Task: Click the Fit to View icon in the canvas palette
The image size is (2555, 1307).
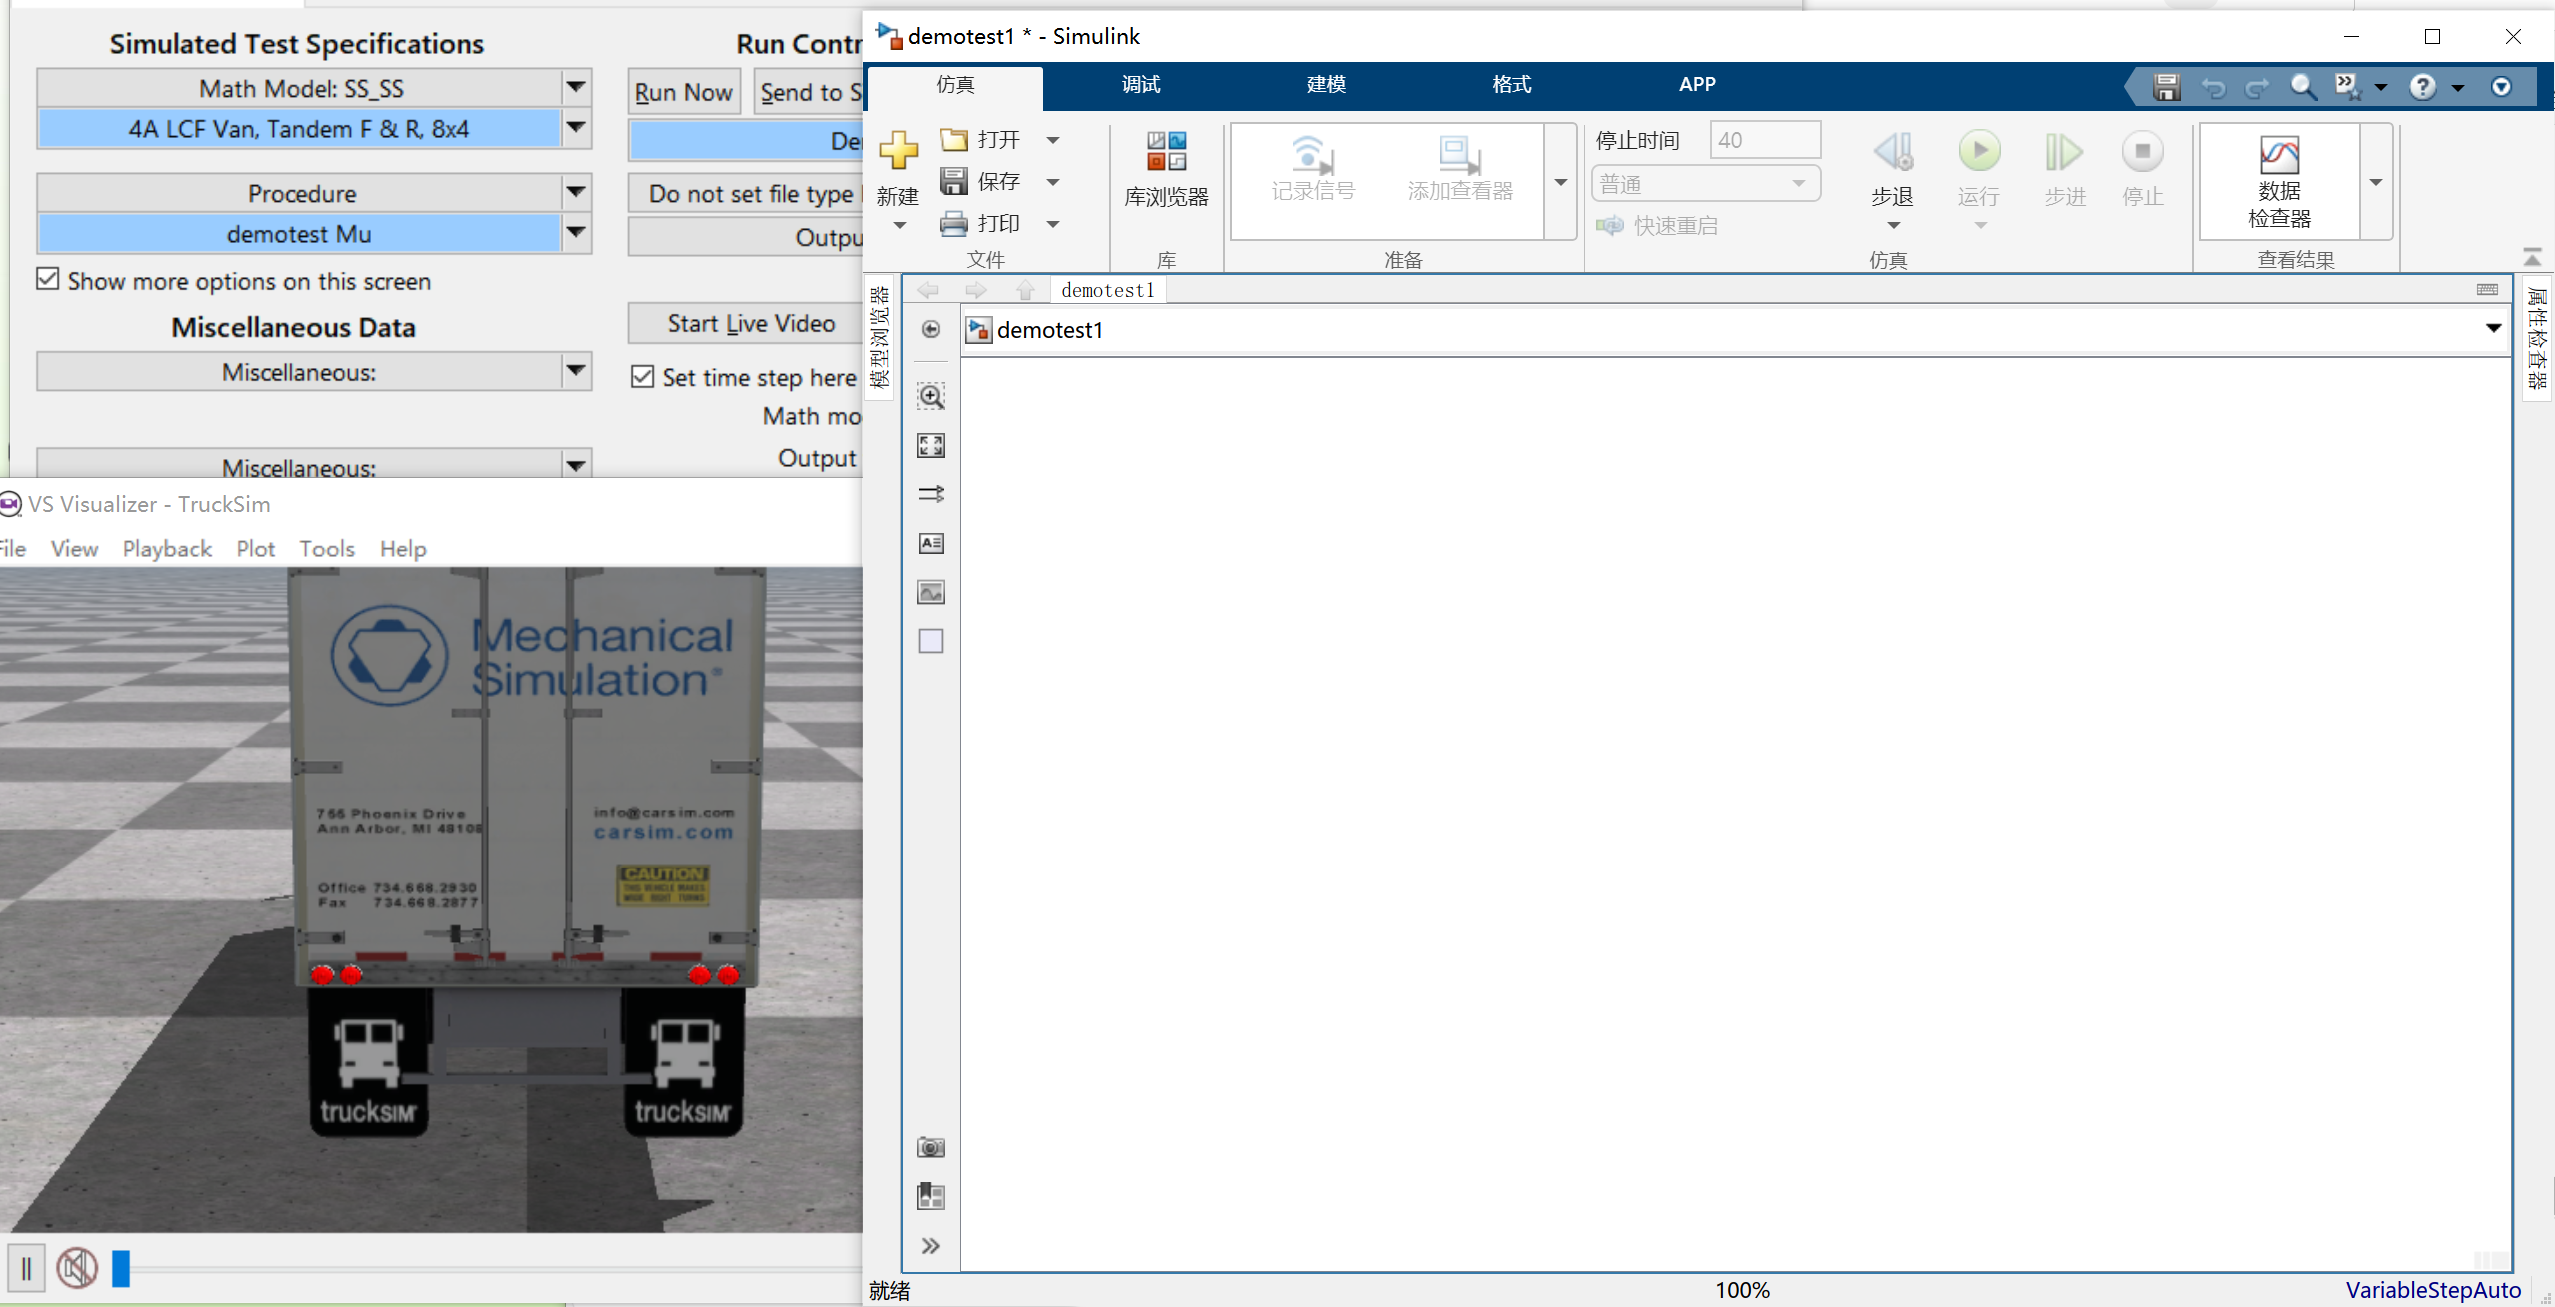Action: pos(931,445)
